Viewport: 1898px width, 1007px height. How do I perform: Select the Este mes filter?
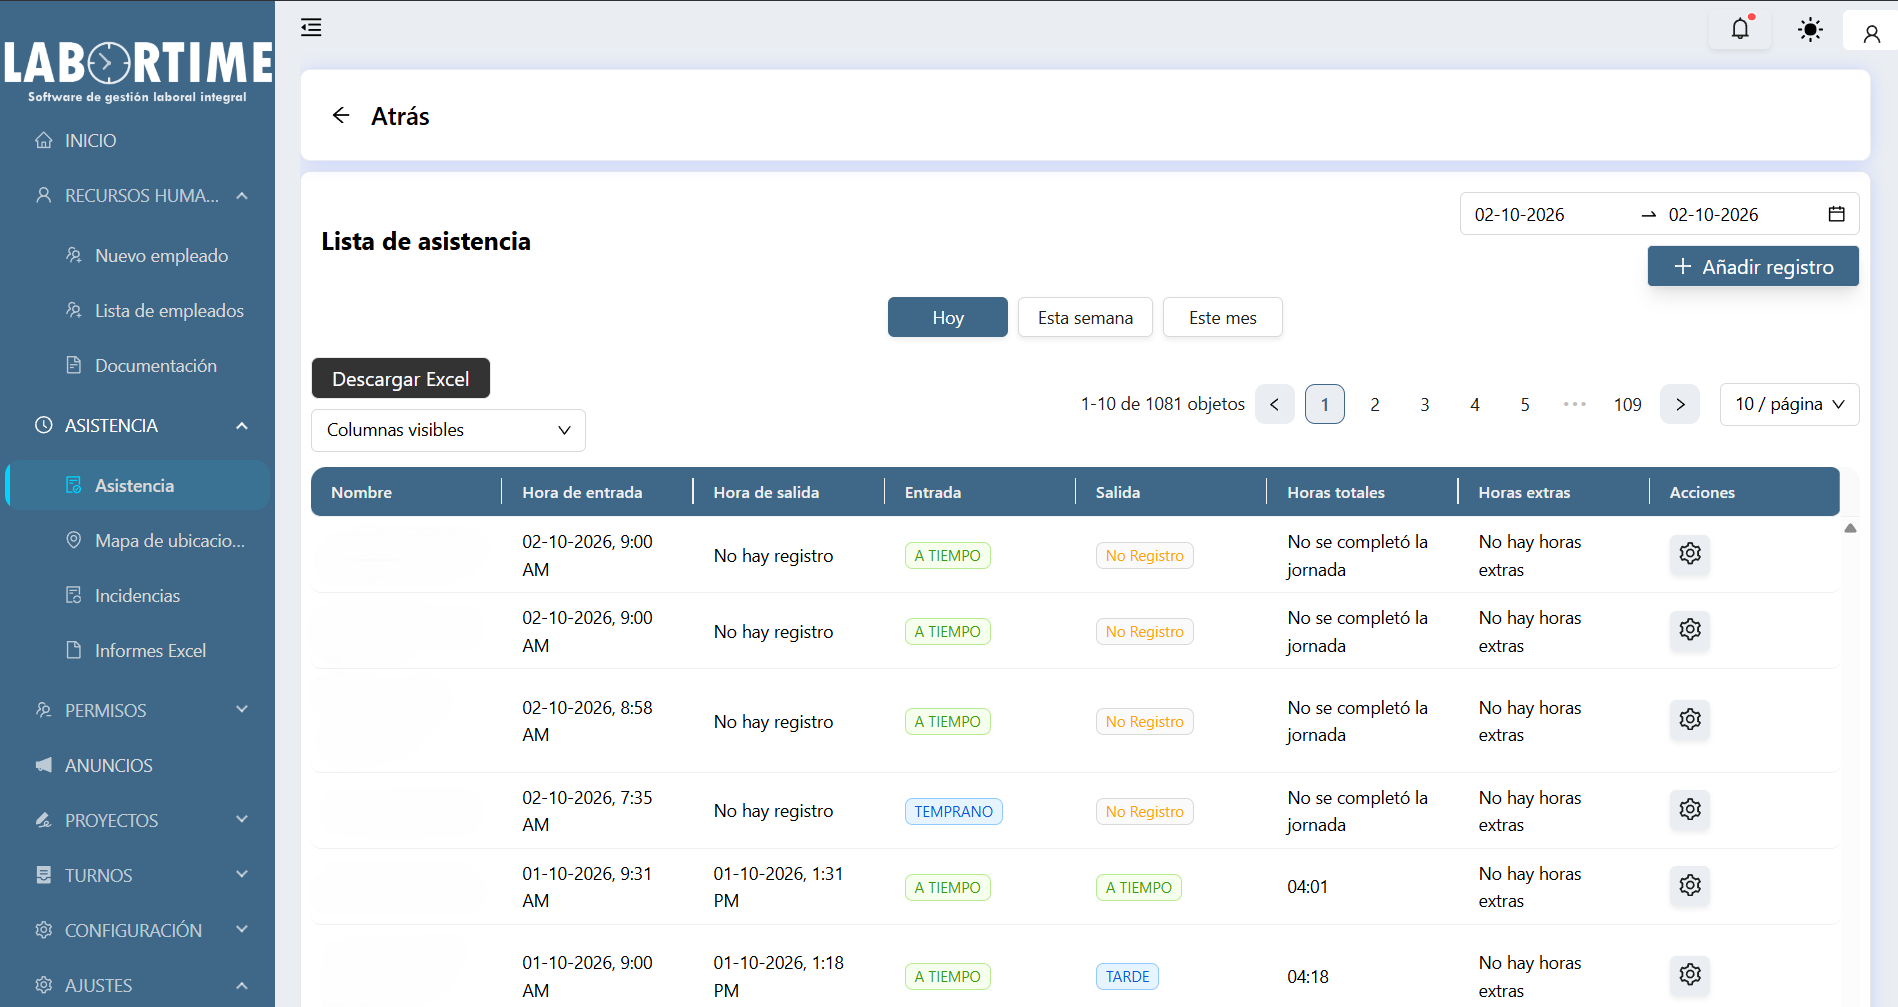[1222, 317]
